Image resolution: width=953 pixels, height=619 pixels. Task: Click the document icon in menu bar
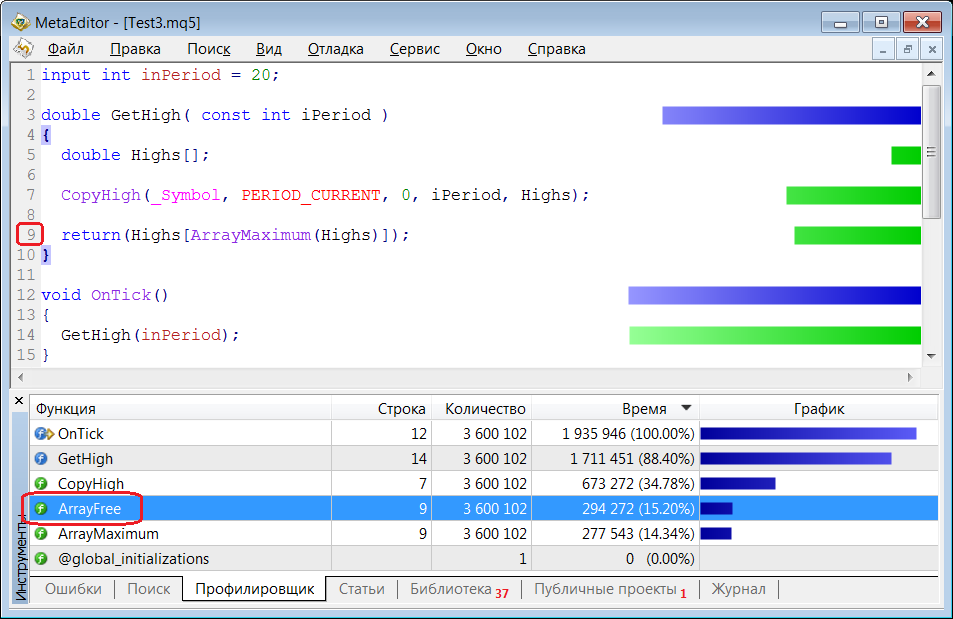[x=24, y=48]
